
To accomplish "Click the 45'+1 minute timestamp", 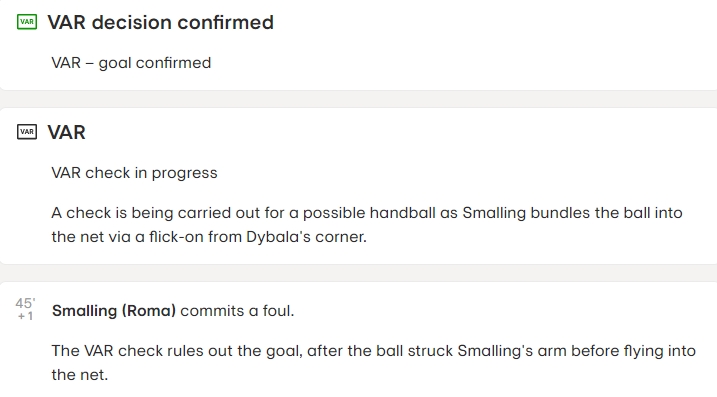I will 25,309.
